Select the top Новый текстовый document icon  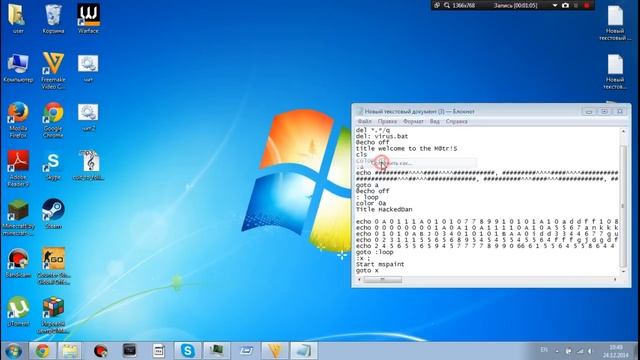point(615,23)
